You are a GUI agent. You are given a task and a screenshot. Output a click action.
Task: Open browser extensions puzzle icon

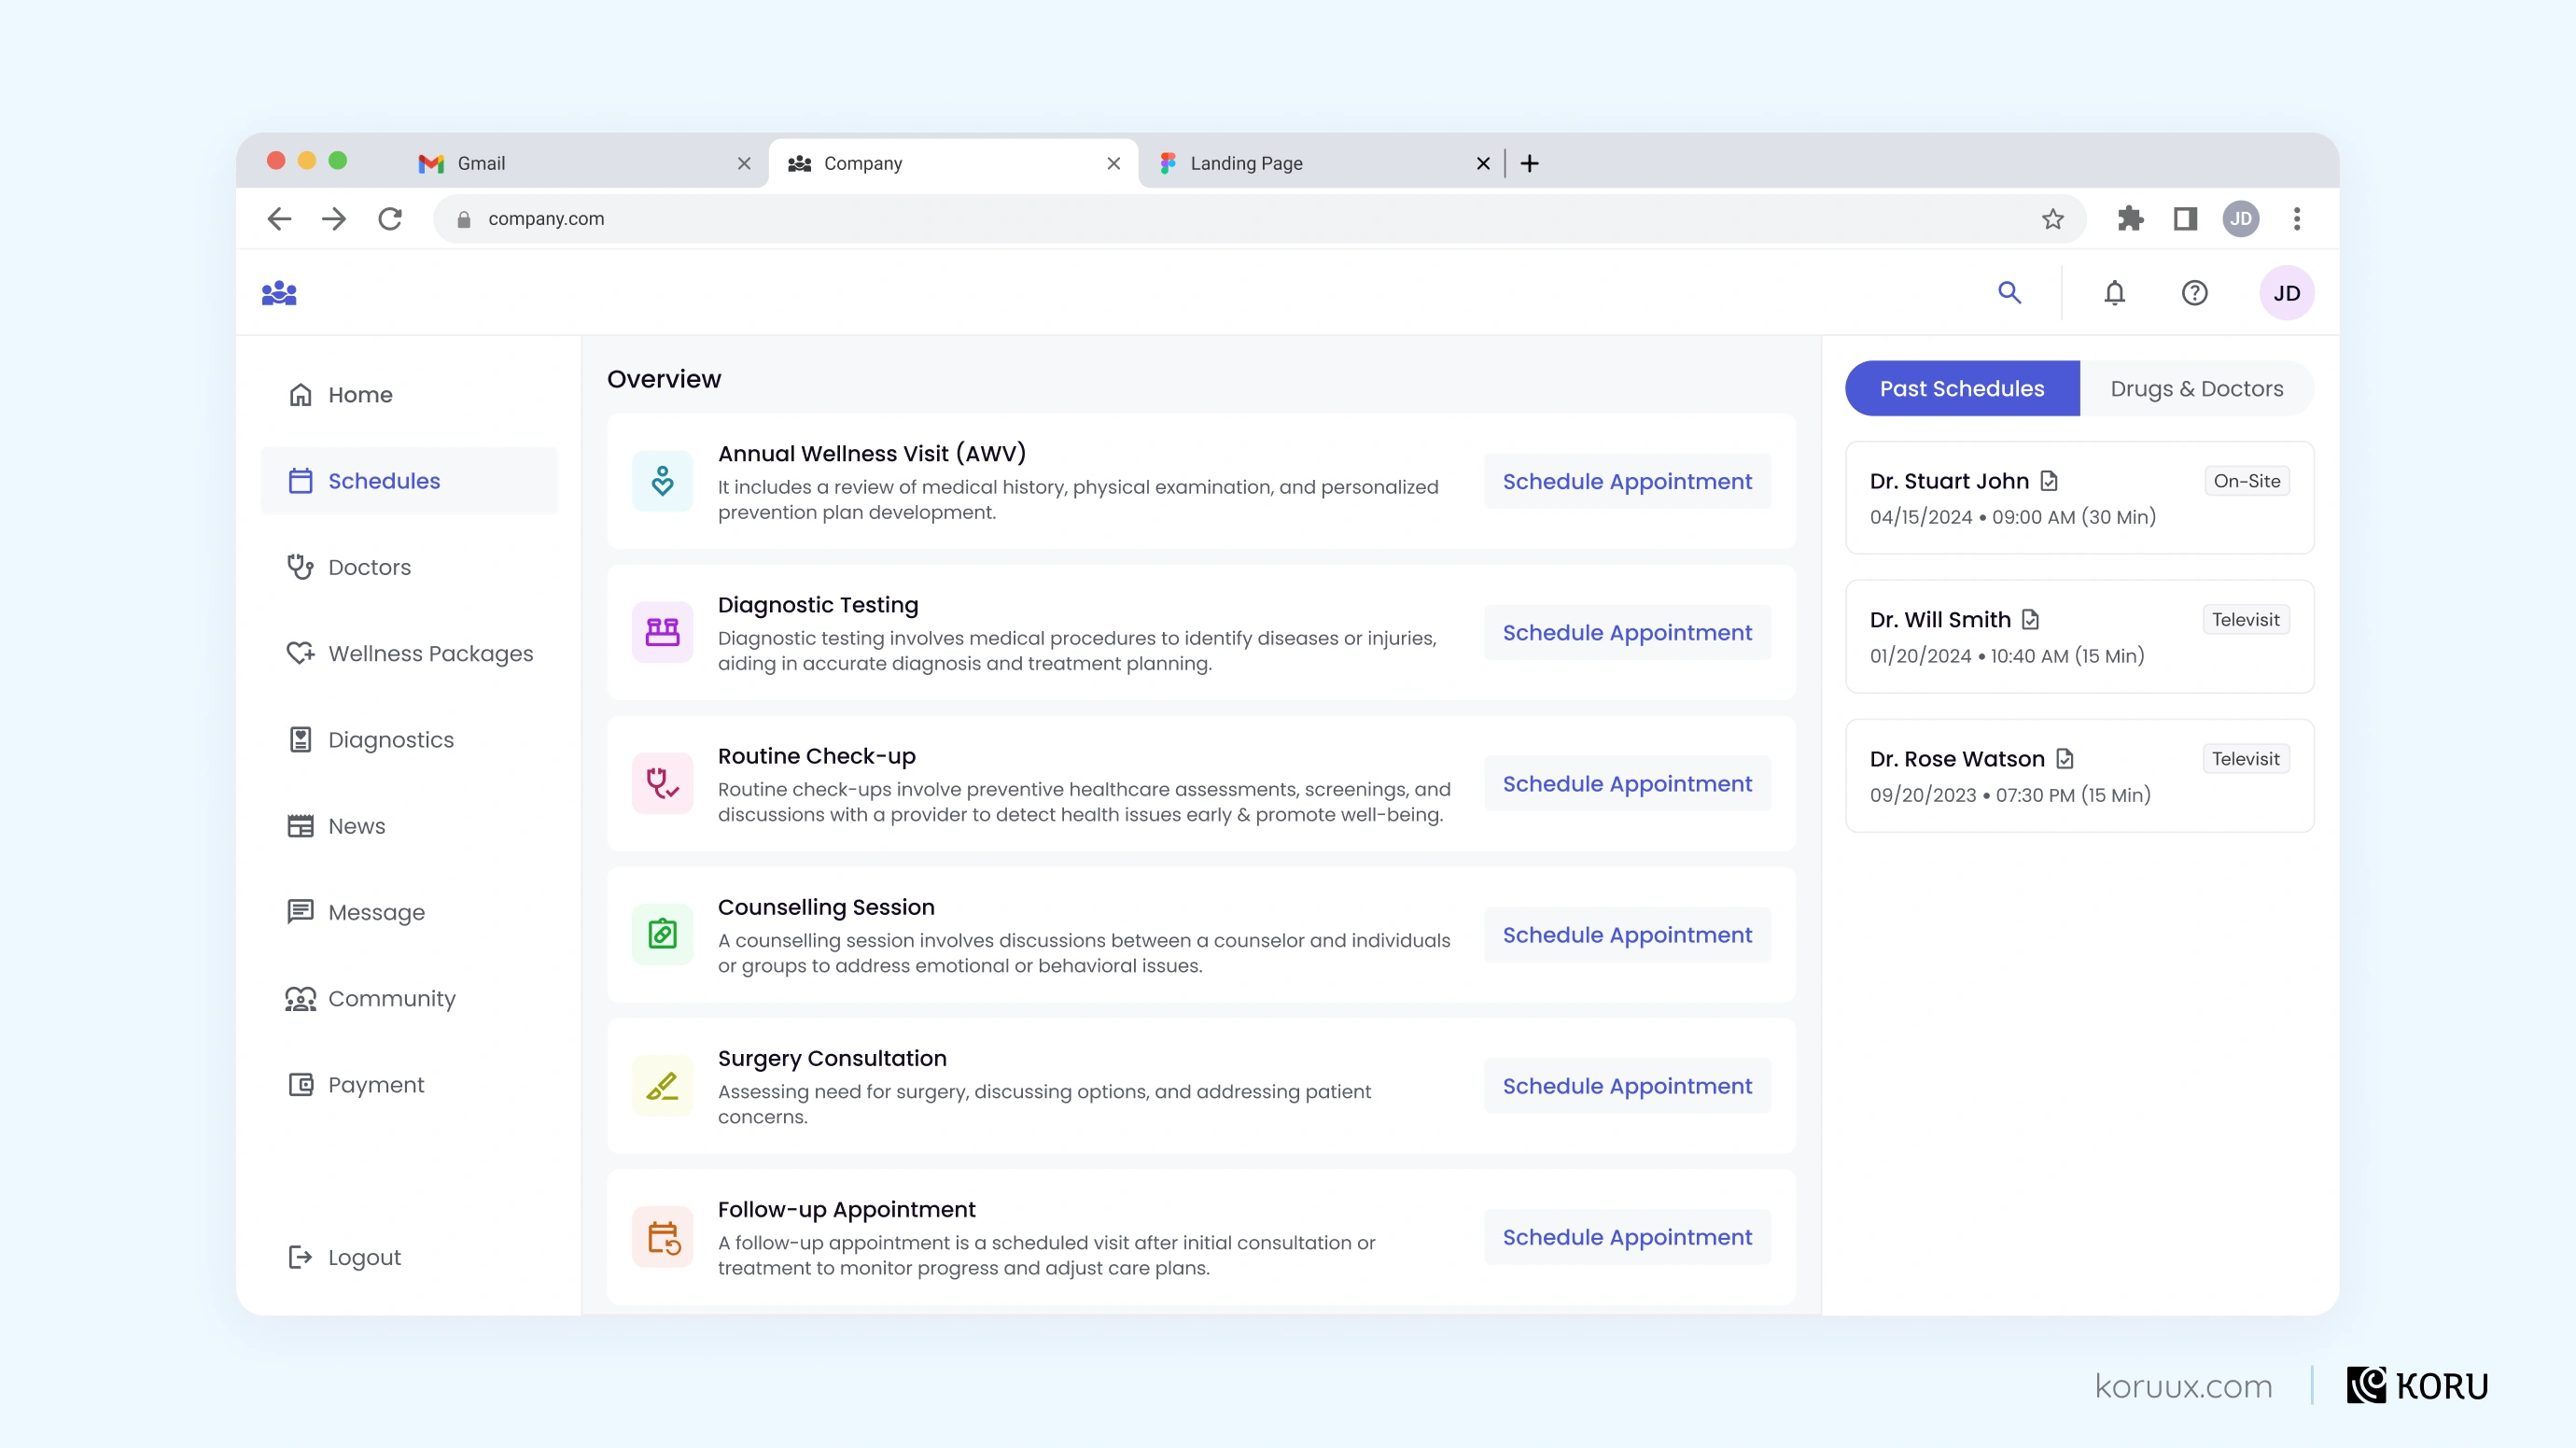pos(2130,219)
